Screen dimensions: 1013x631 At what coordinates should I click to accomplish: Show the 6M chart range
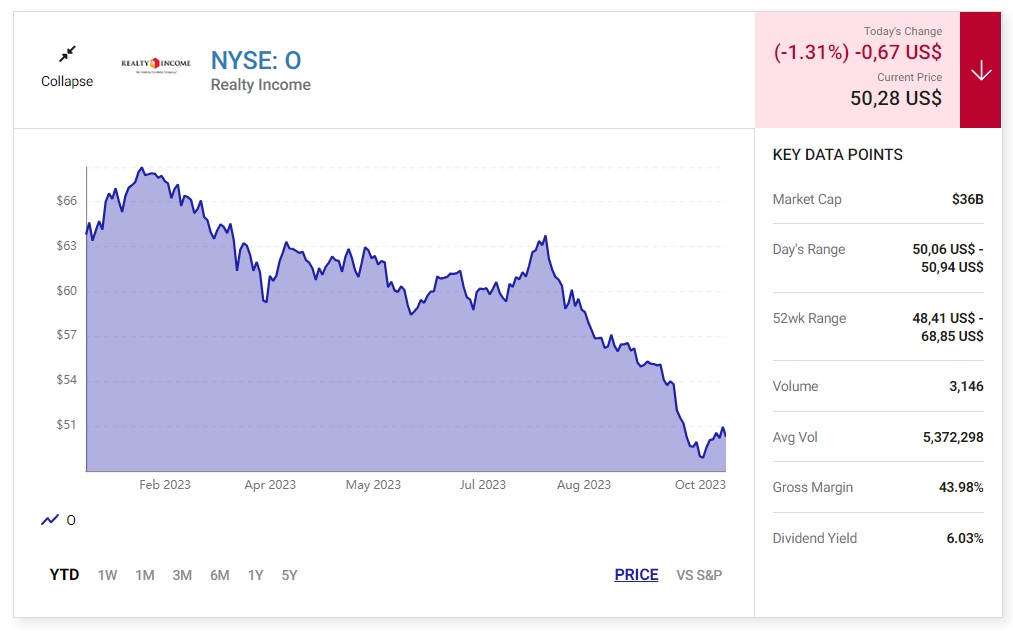coord(219,575)
